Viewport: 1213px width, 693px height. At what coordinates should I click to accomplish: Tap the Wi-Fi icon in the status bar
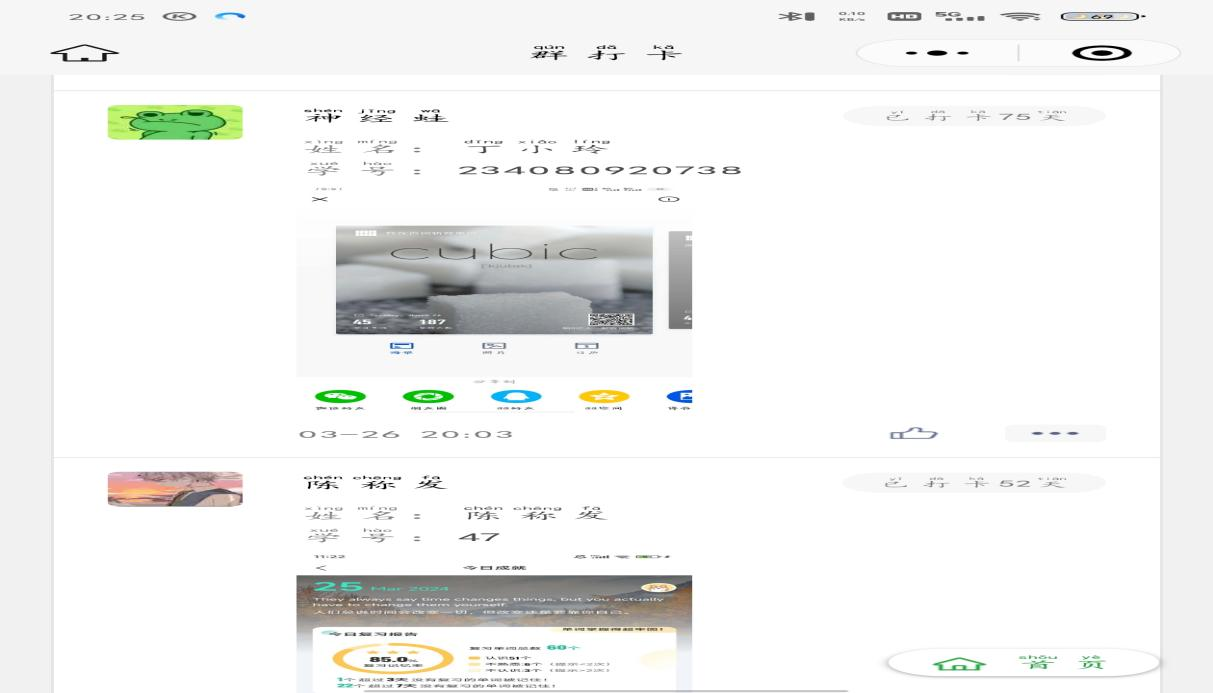1020,17
